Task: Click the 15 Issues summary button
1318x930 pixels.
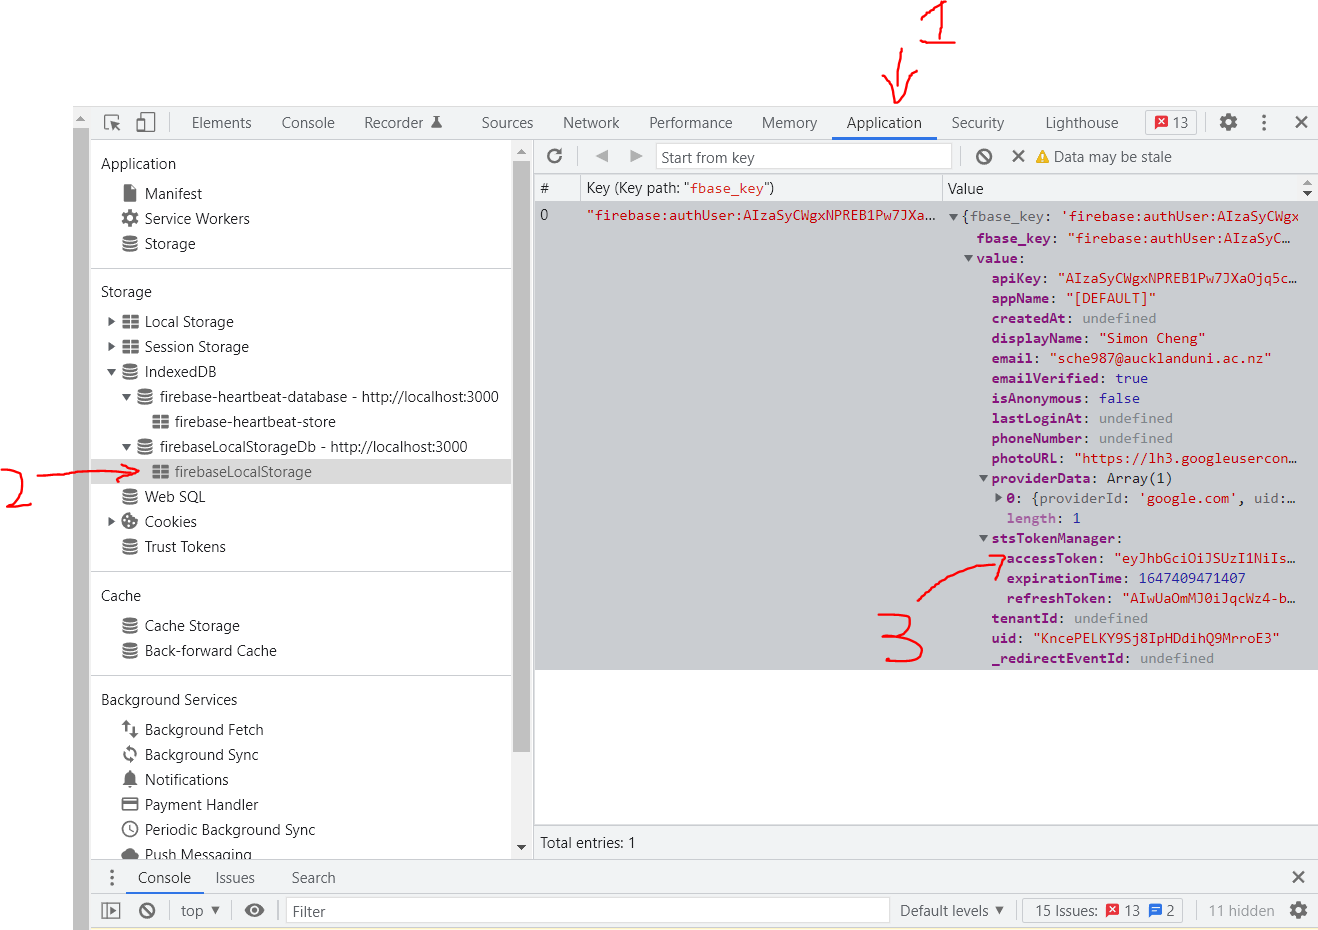Action: click(x=1104, y=910)
